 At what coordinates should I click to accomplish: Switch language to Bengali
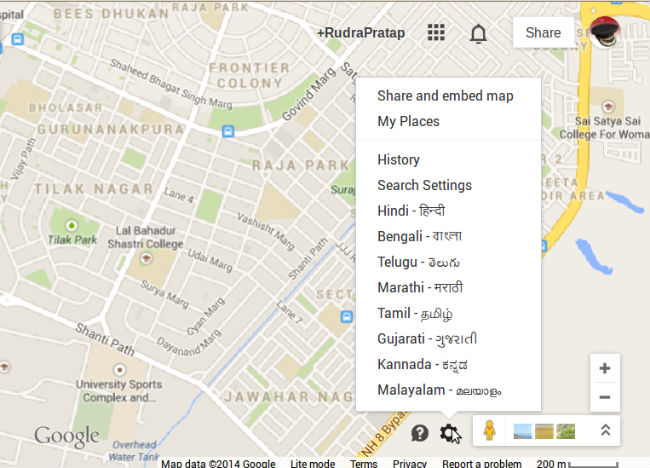coord(419,236)
